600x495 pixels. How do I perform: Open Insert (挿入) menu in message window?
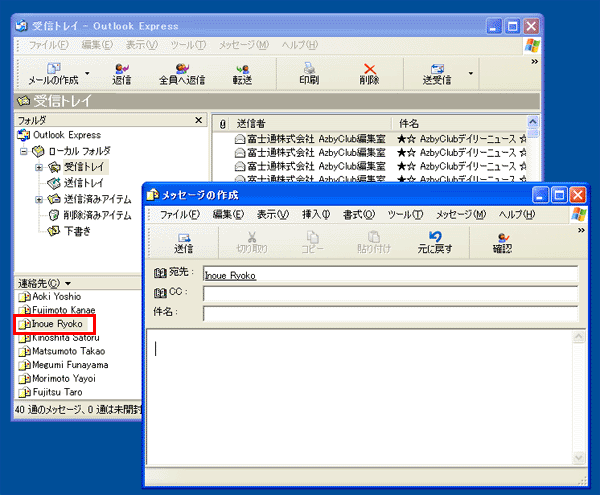[316, 214]
